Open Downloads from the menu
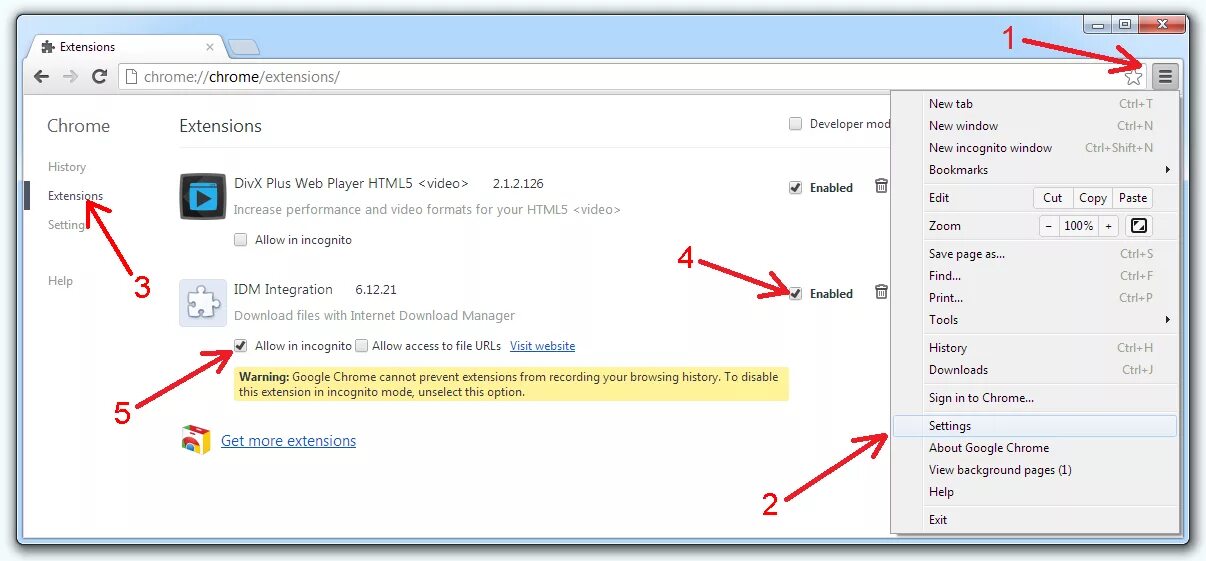Image resolution: width=1206 pixels, height=561 pixels. tap(1035, 370)
